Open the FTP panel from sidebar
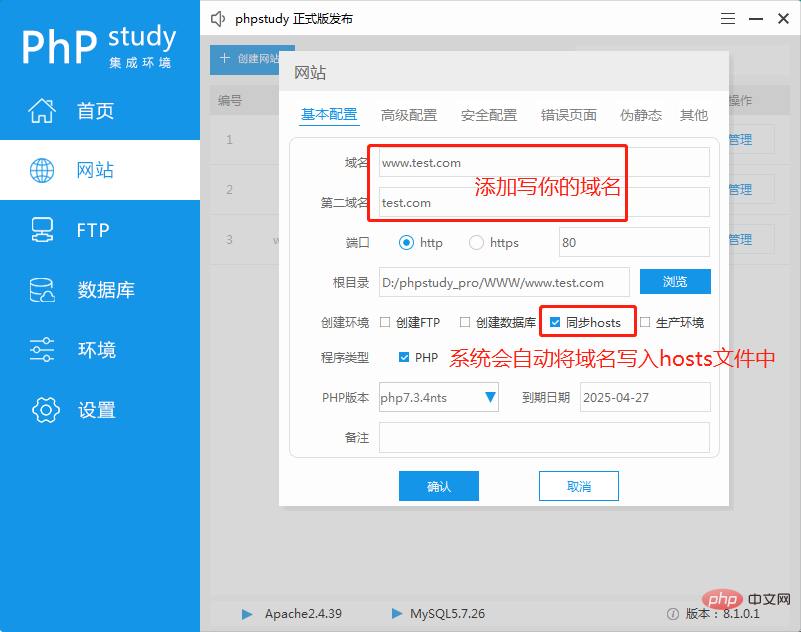This screenshot has height=632, width=801. click(x=95, y=230)
